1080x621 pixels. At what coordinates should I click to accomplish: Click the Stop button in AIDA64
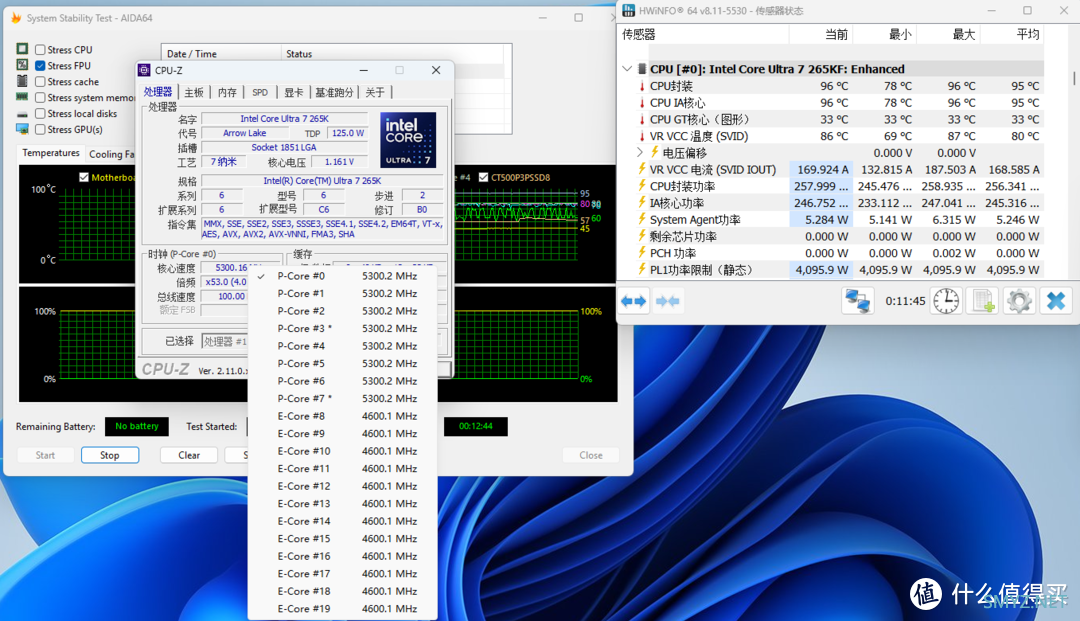tap(110, 455)
